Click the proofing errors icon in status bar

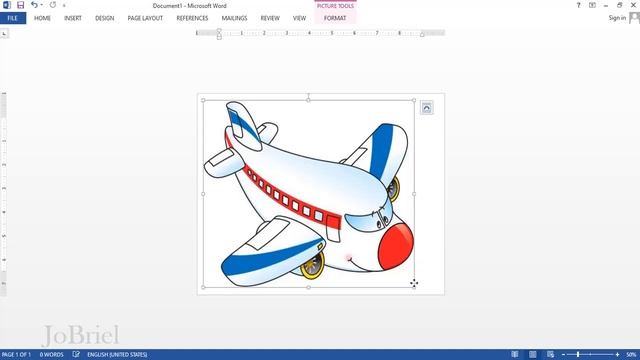[76, 354]
